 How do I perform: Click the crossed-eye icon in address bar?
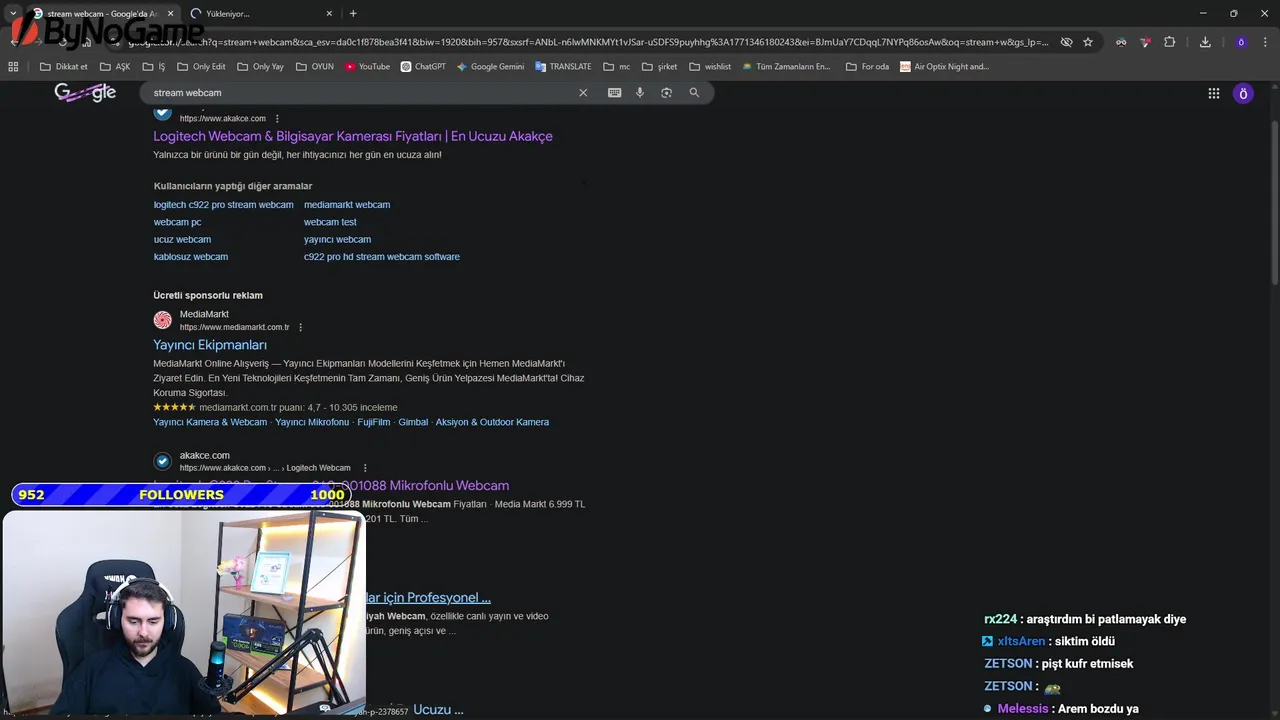[x=1066, y=42]
